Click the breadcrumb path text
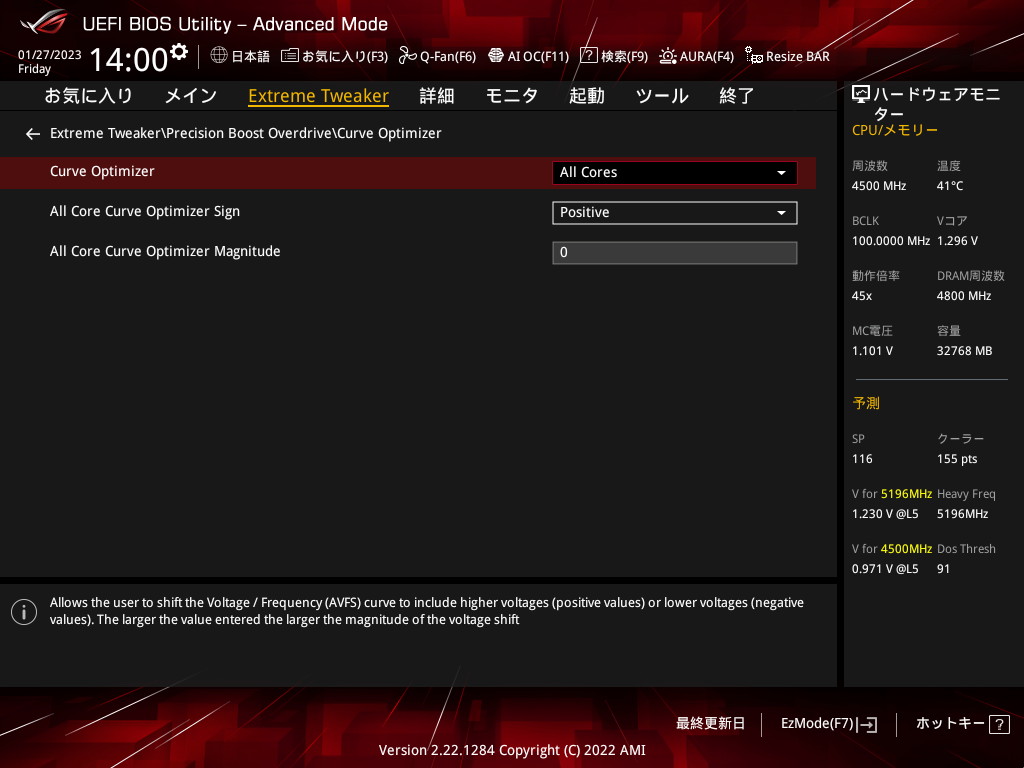 (246, 133)
